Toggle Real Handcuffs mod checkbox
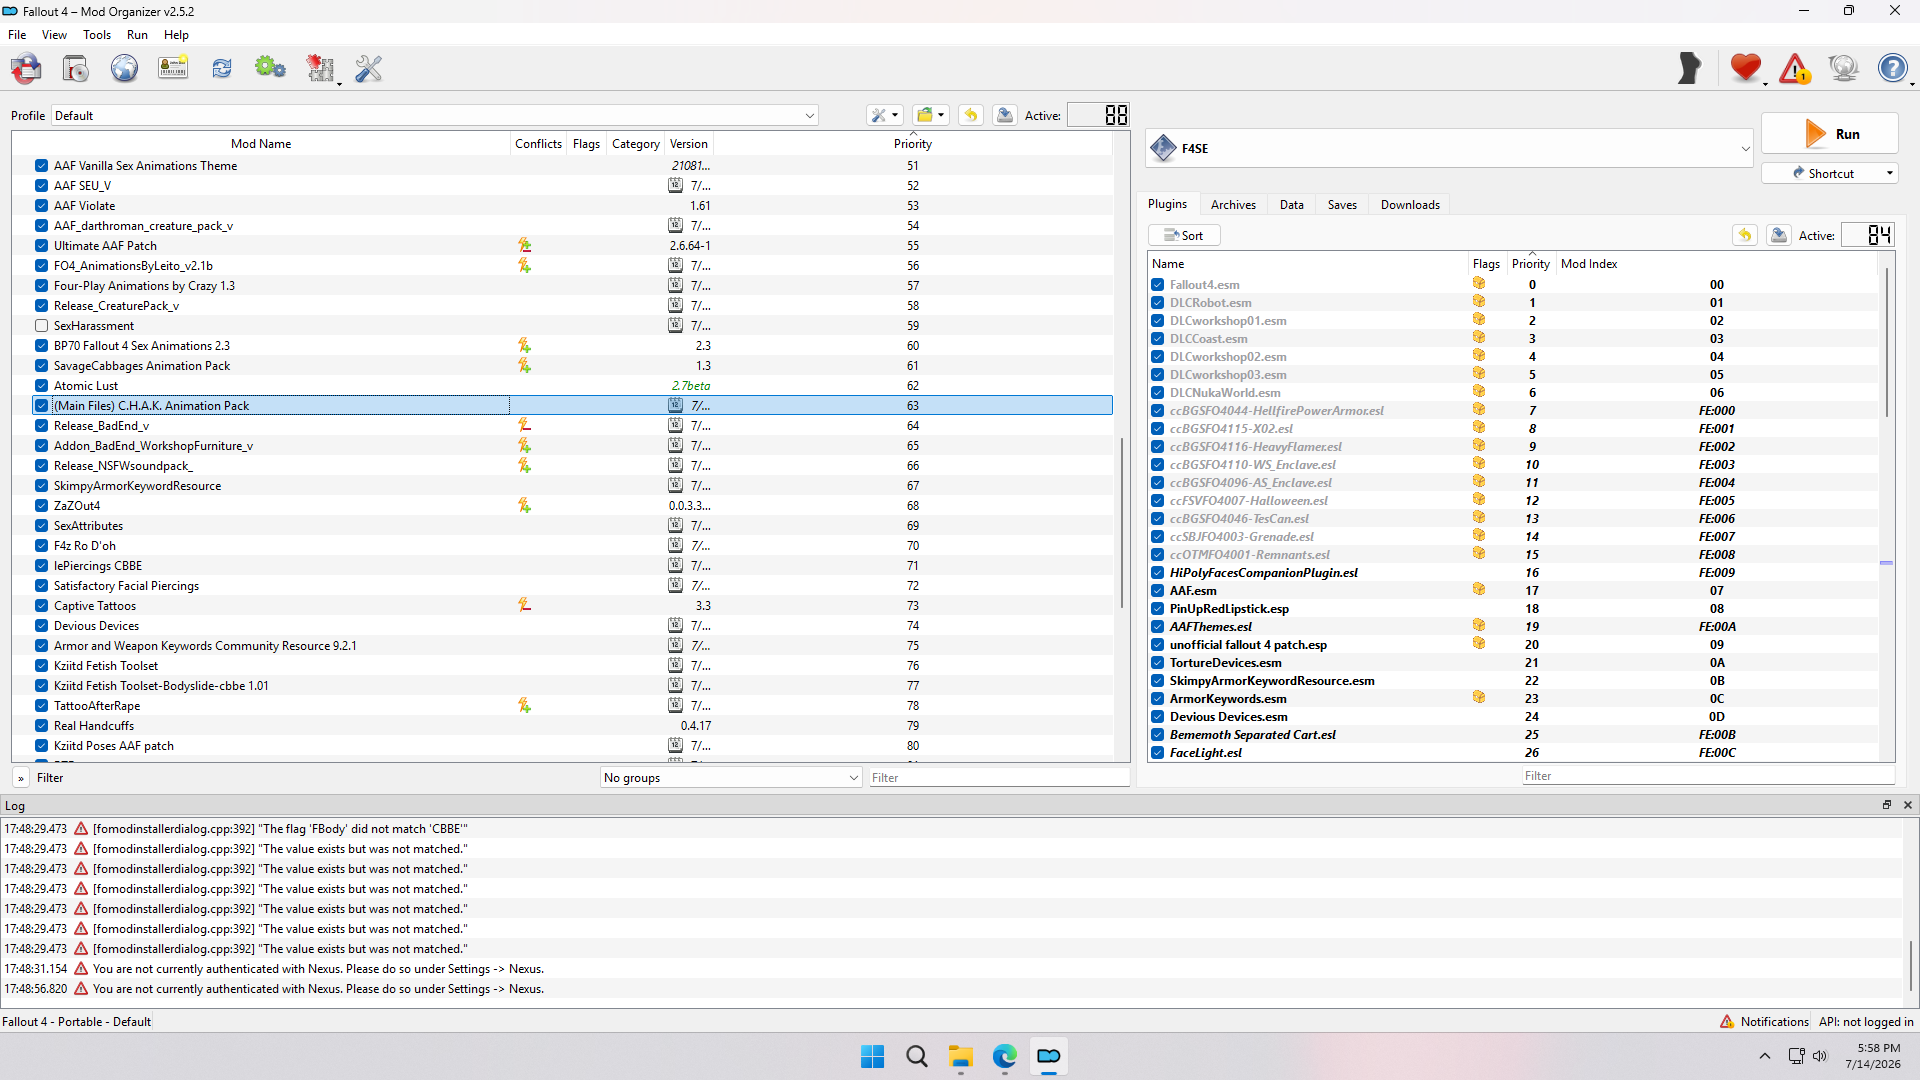Viewport: 1920px width, 1080px height. pos(41,725)
